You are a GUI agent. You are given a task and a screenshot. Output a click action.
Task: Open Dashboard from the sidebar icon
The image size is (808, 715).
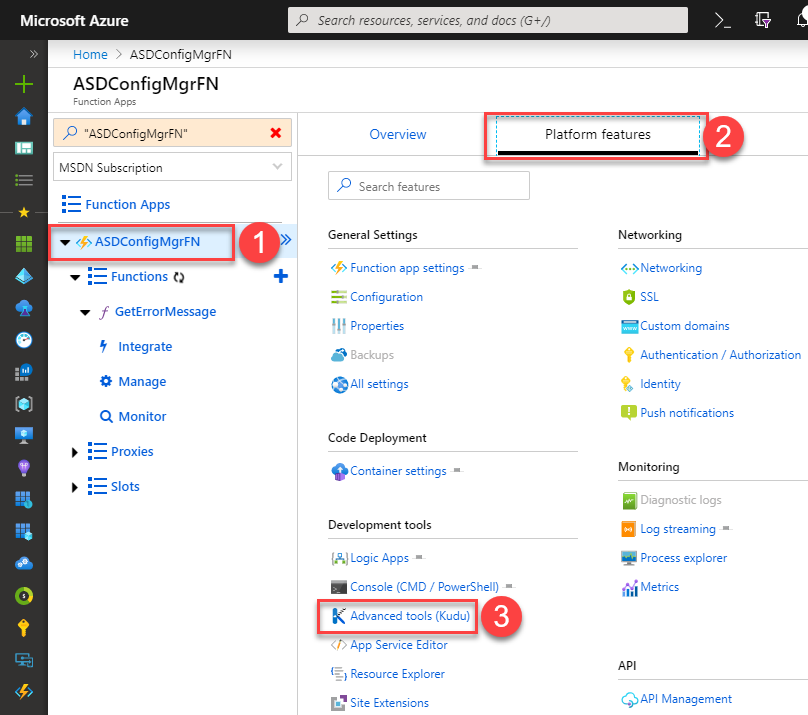click(x=24, y=148)
